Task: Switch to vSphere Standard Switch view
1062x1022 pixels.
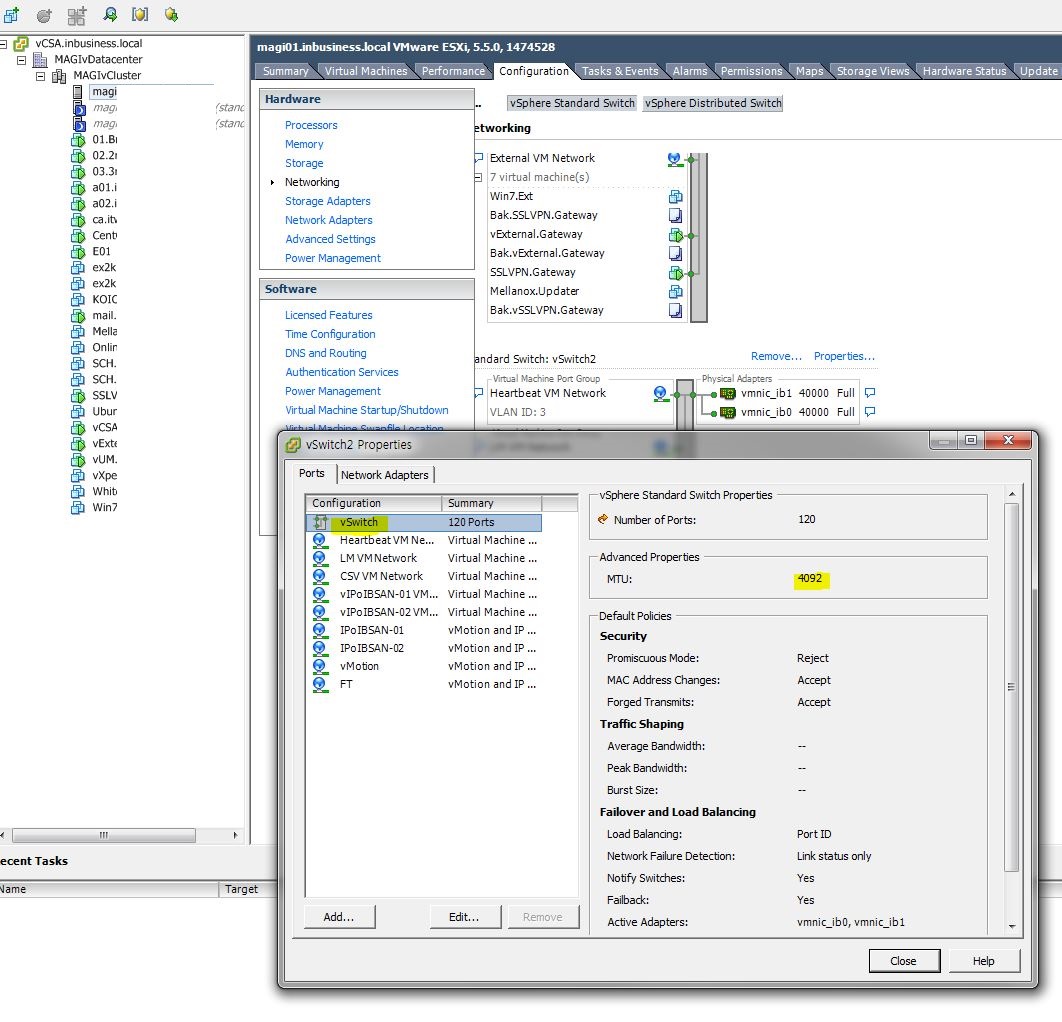Action: 572,103
